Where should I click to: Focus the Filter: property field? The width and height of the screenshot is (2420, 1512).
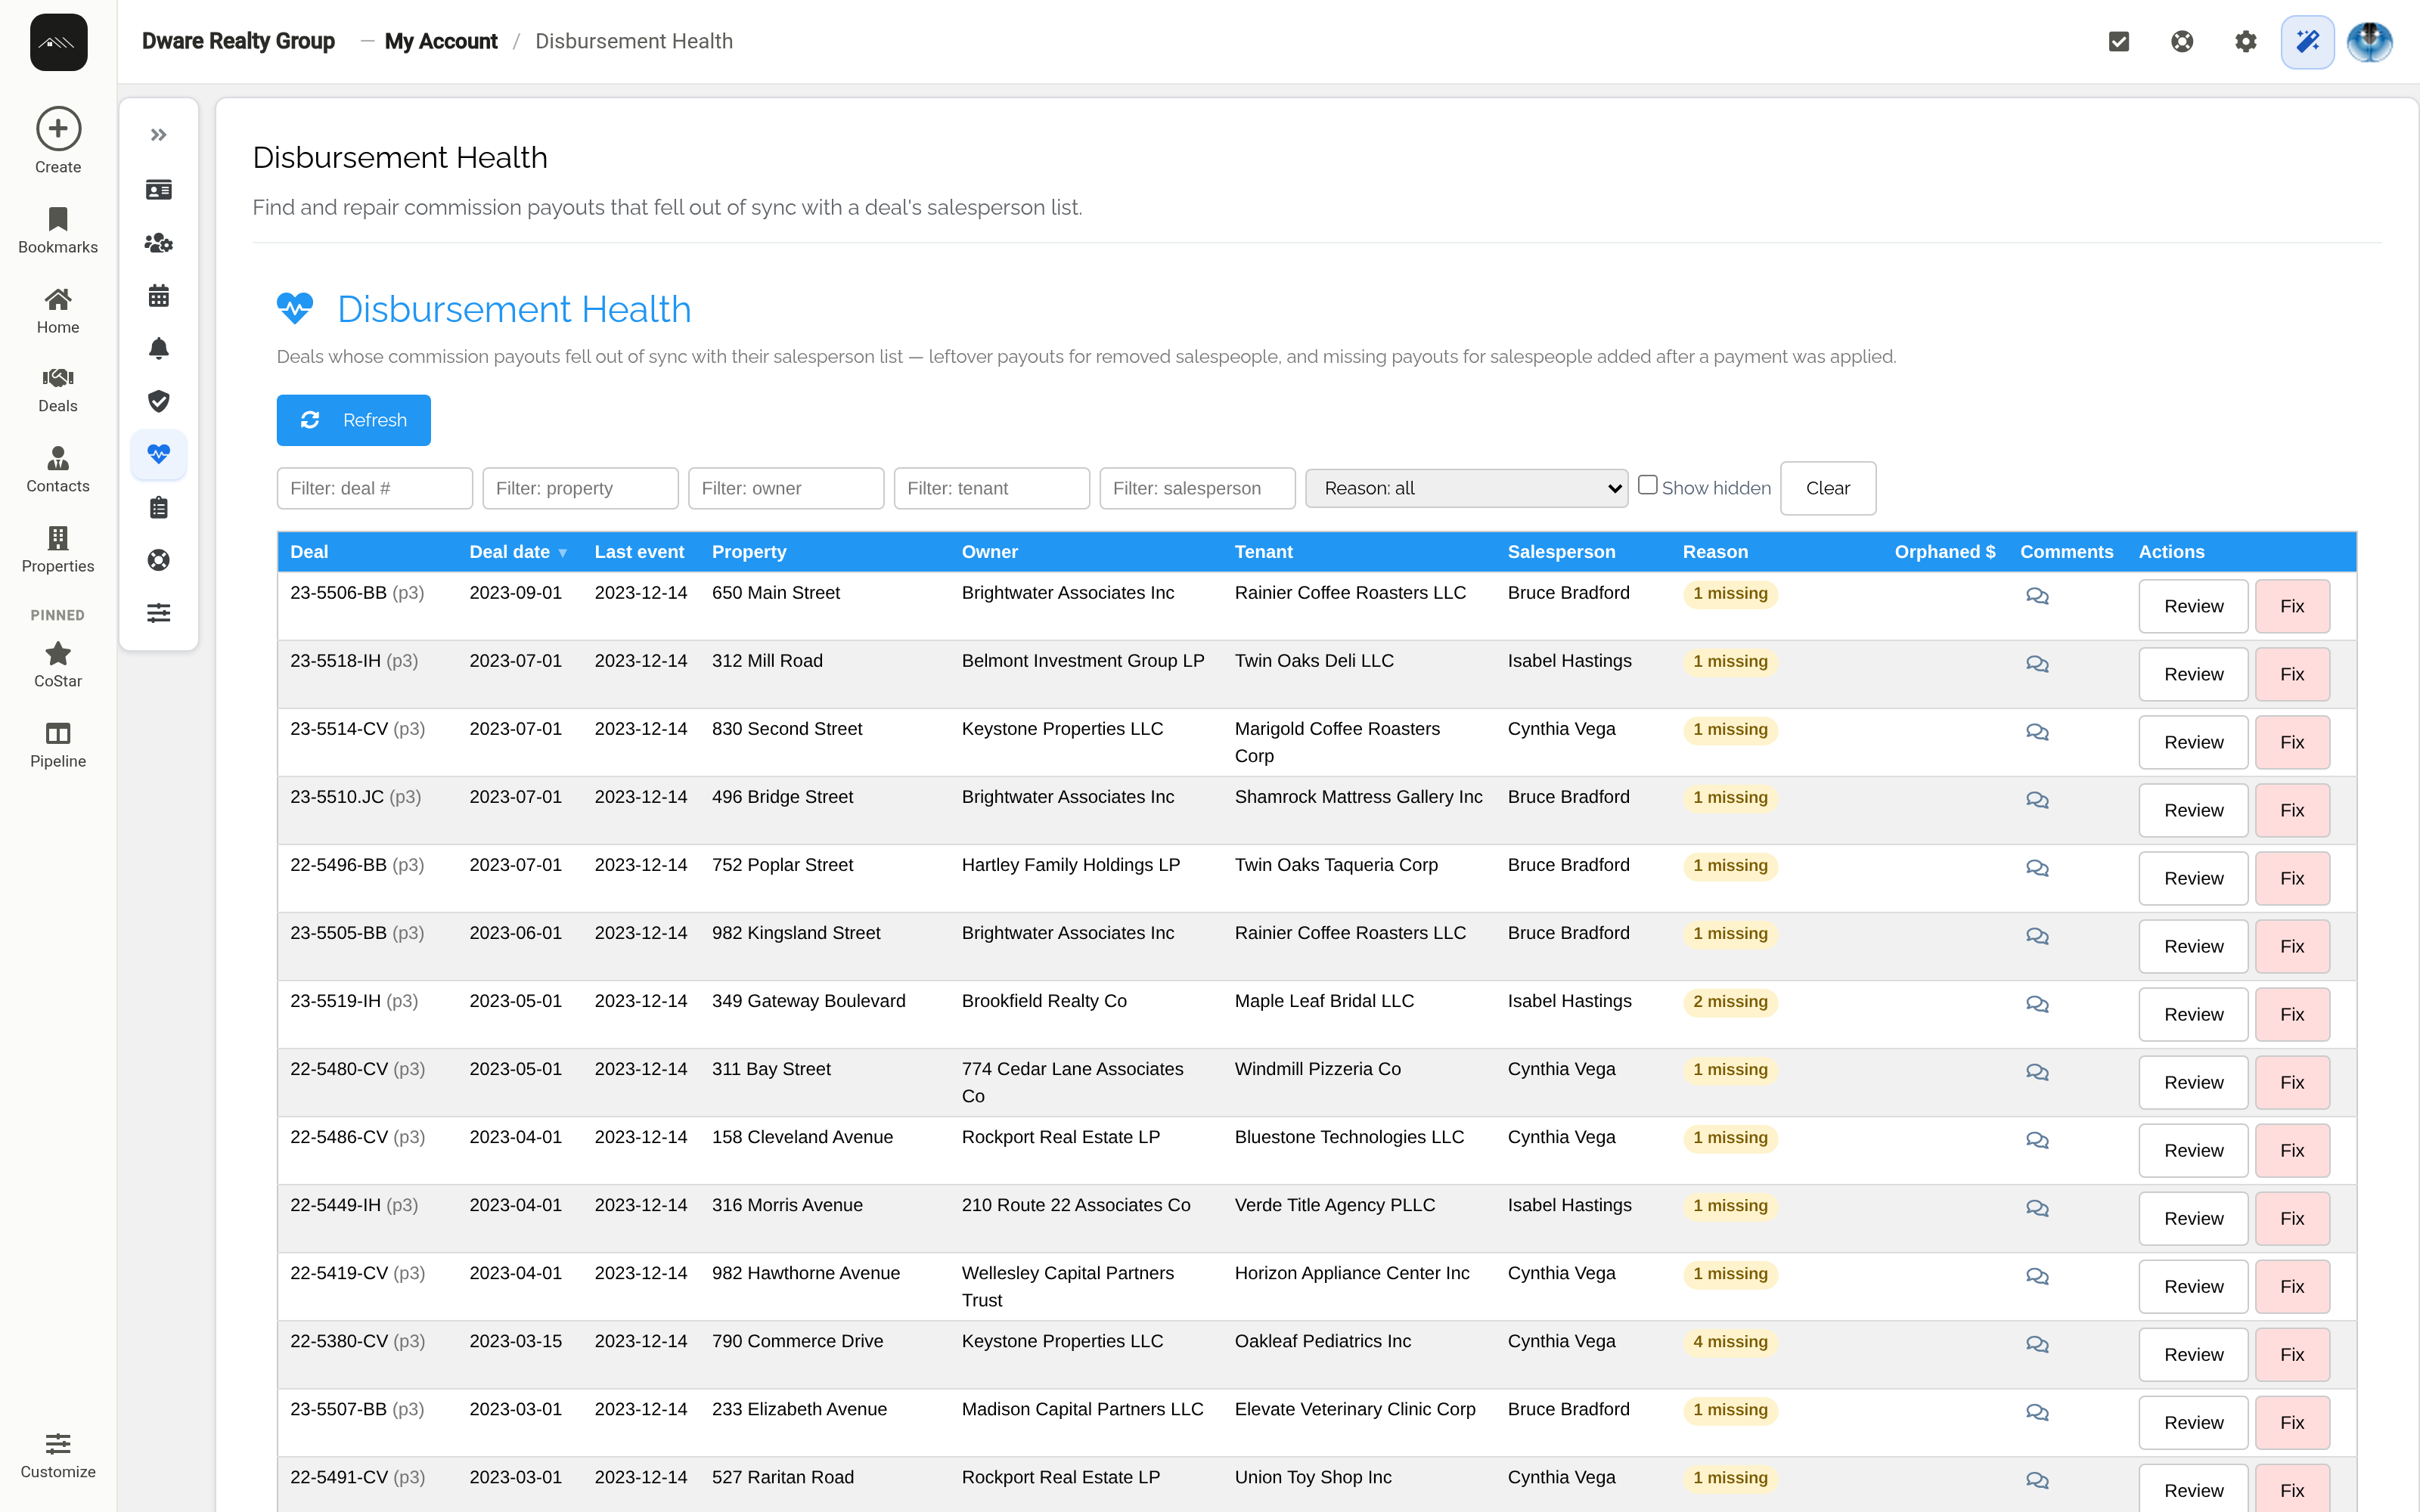(x=581, y=488)
